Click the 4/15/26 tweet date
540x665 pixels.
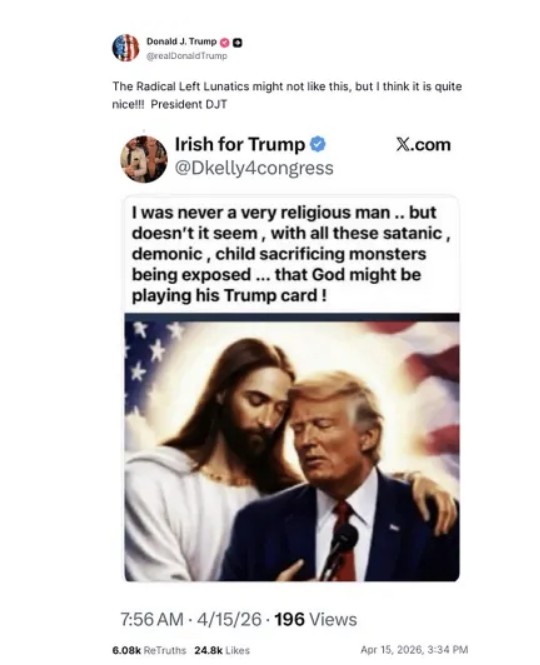229,620
